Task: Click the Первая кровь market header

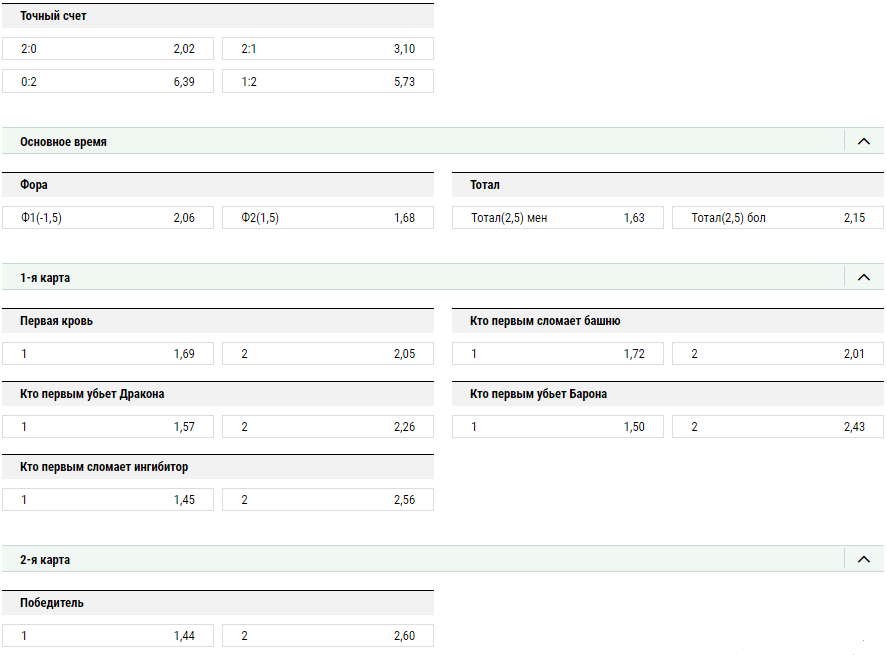Action: (218, 321)
